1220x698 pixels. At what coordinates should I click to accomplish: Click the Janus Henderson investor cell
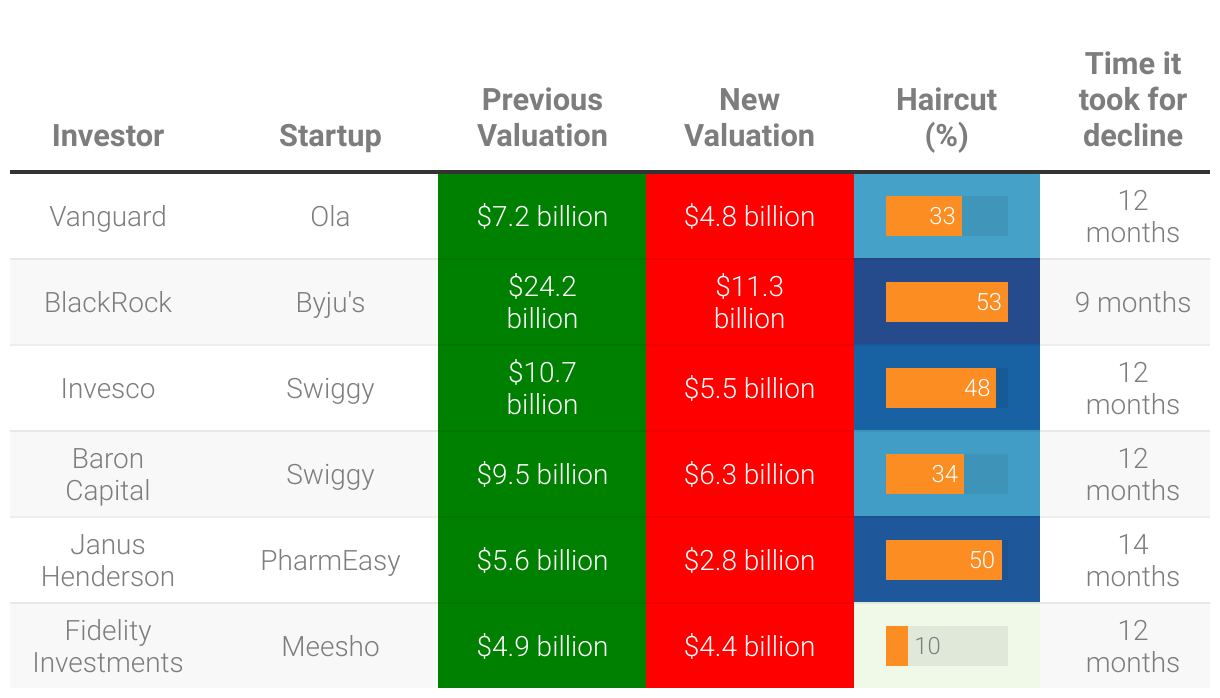pos(108,560)
